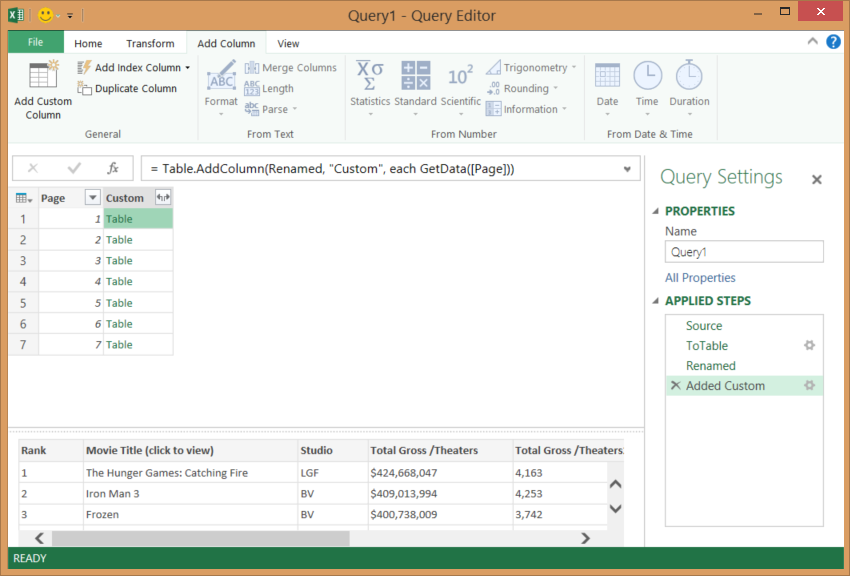Image resolution: width=850 pixels, height=576 pixels.
Task: Click the Add Index Column button
Action: pos(133,68)
